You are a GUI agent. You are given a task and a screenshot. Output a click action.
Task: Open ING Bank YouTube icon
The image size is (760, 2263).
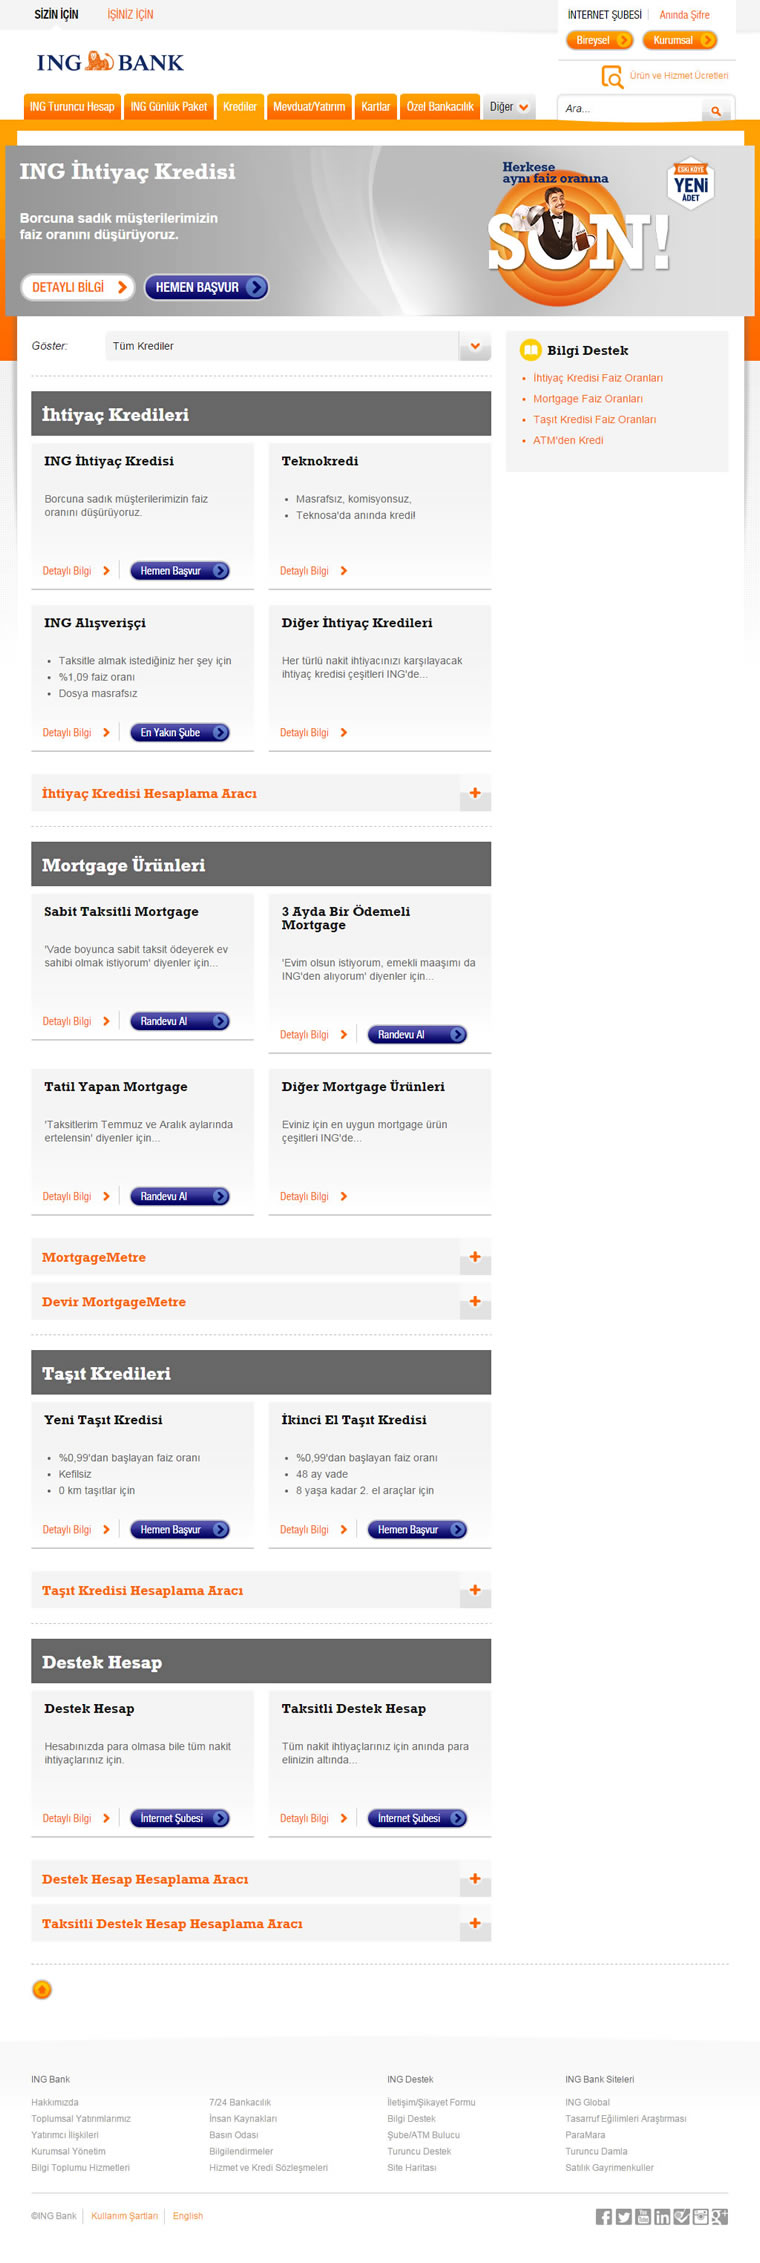643,2217
